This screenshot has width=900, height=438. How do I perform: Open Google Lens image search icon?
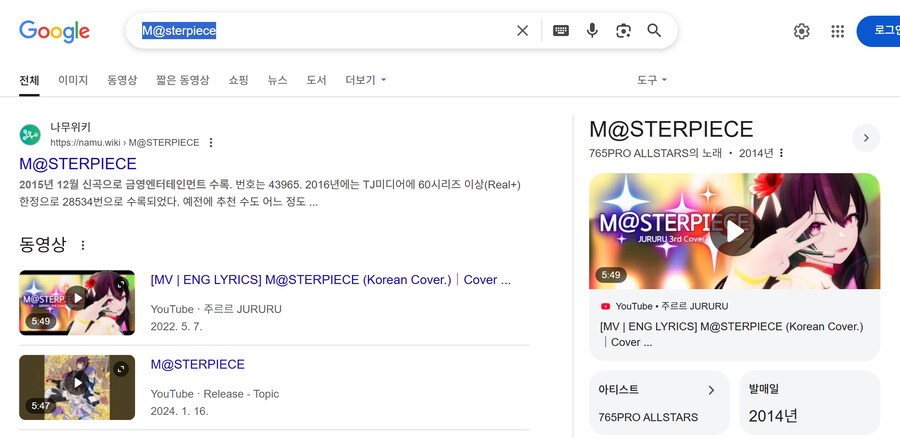point(623,30)
